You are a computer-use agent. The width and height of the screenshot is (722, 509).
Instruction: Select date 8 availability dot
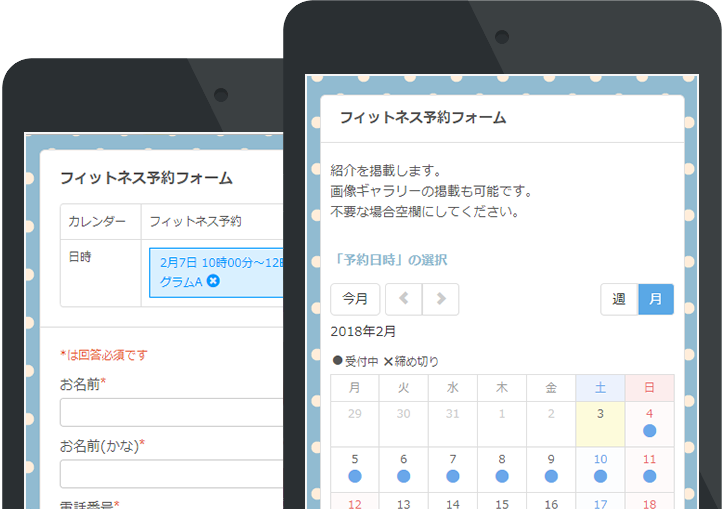pyautogui.click(x=502, y=477)
